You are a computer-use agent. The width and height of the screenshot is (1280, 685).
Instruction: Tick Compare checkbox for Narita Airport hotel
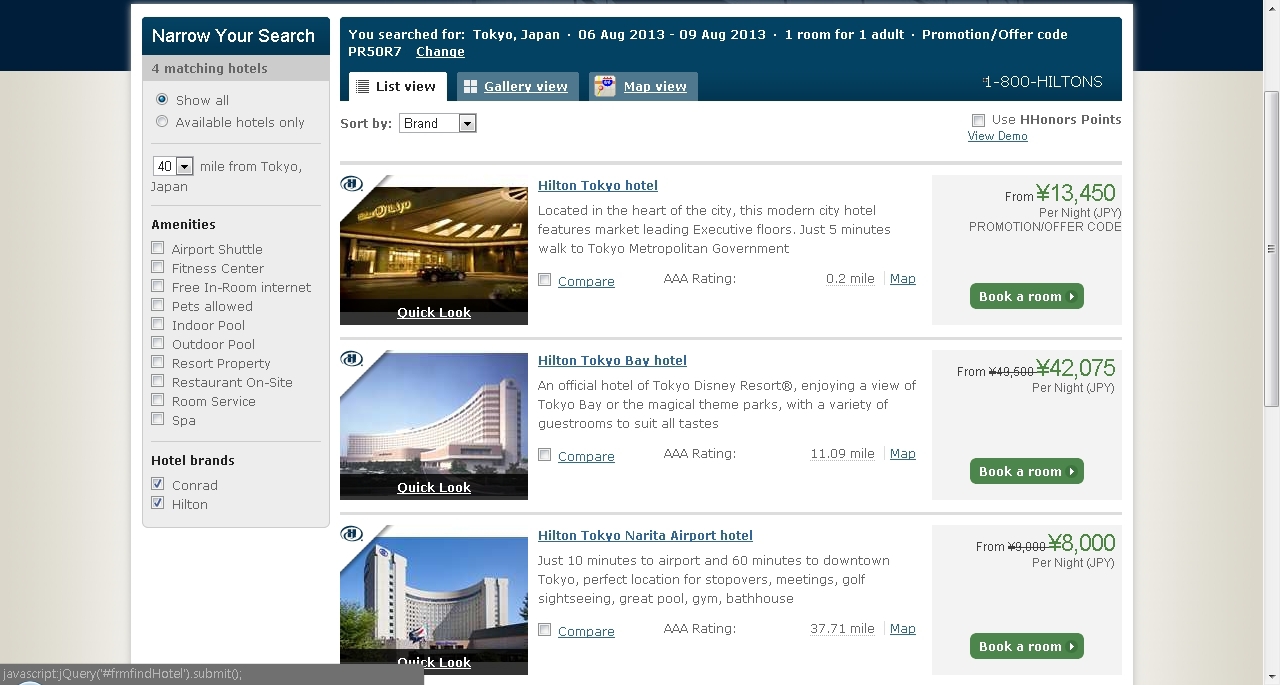545,630
